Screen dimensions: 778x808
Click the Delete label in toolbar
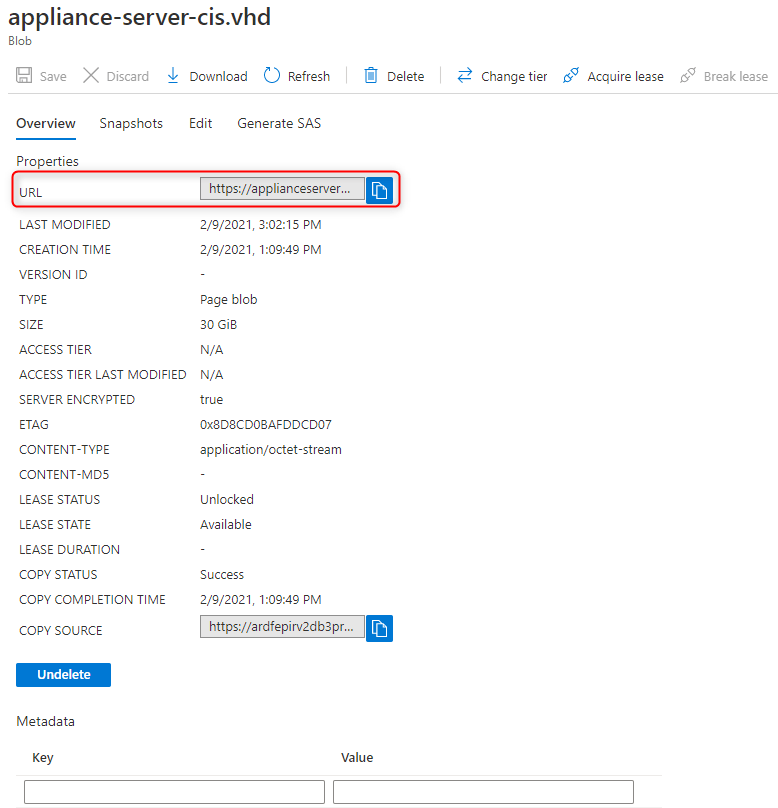405,76
